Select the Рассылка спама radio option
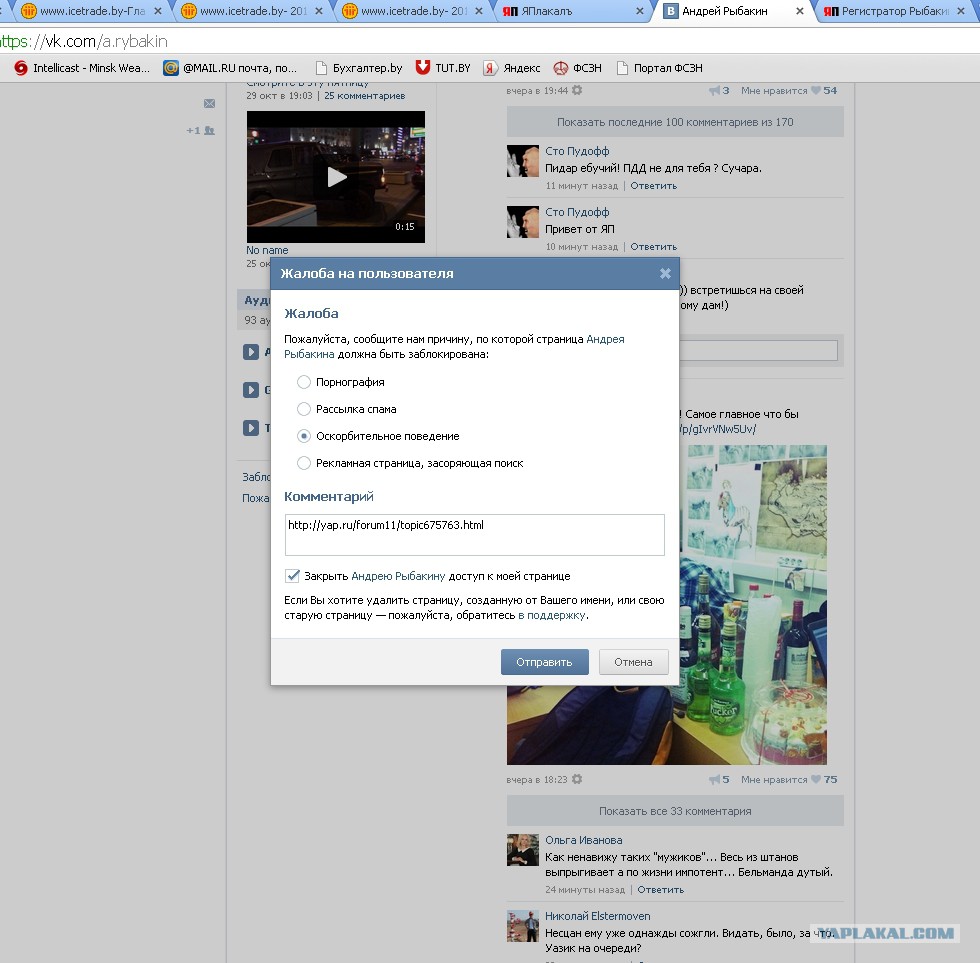Image resolution: width=980 pixels, height=963 pixels. coord(304,409)
